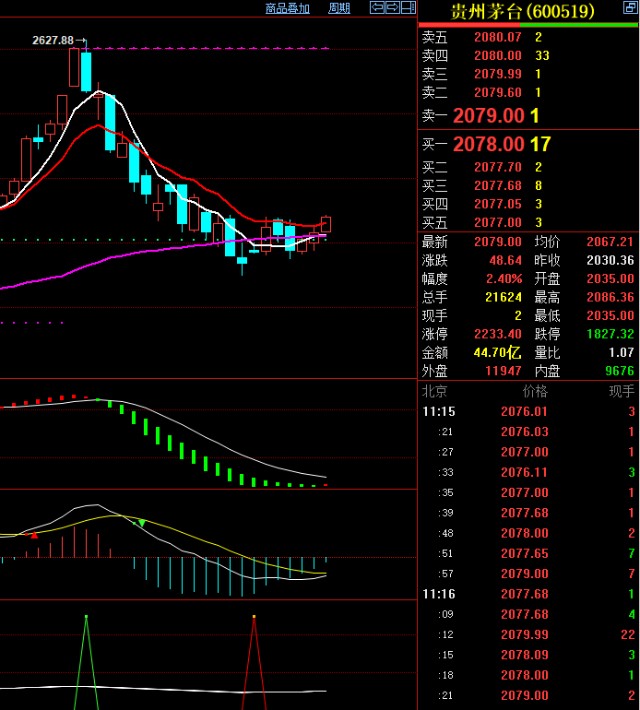Click the small red marker on MACD panel
640x710 pixels.
(35, 535)
